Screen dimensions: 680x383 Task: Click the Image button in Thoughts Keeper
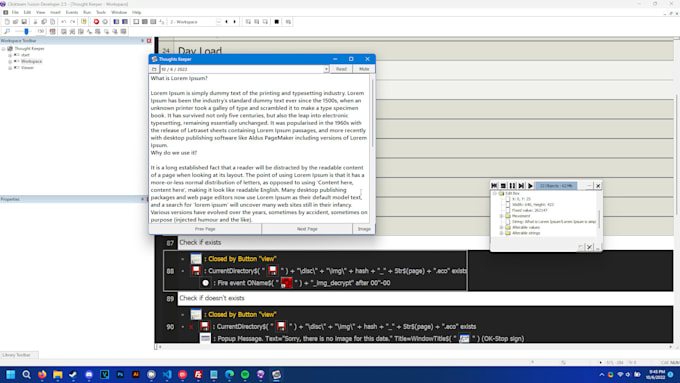pos(364,229)
